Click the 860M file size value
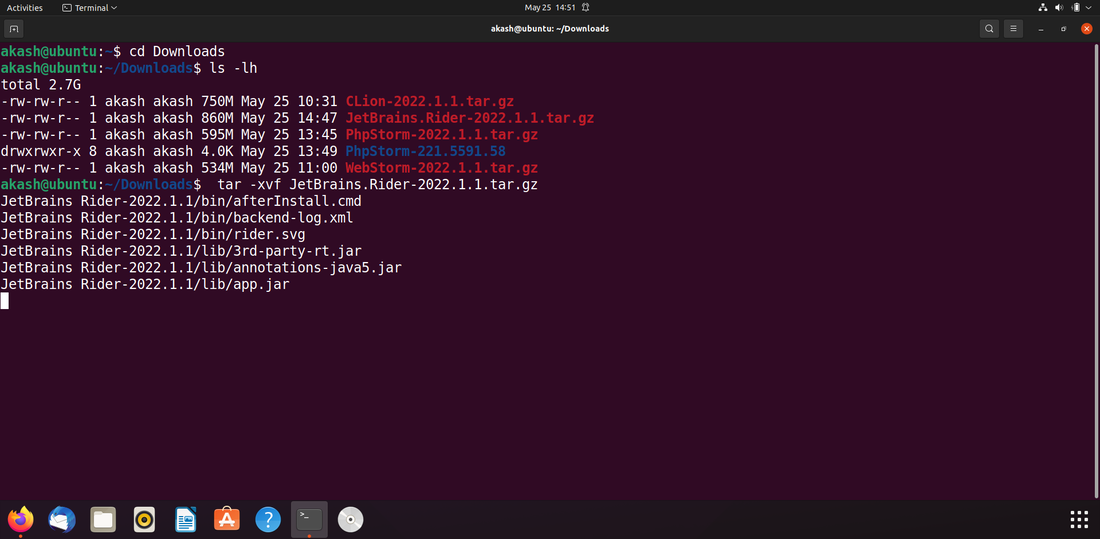Screen dimensions: 1100x539 coord(217,118)
